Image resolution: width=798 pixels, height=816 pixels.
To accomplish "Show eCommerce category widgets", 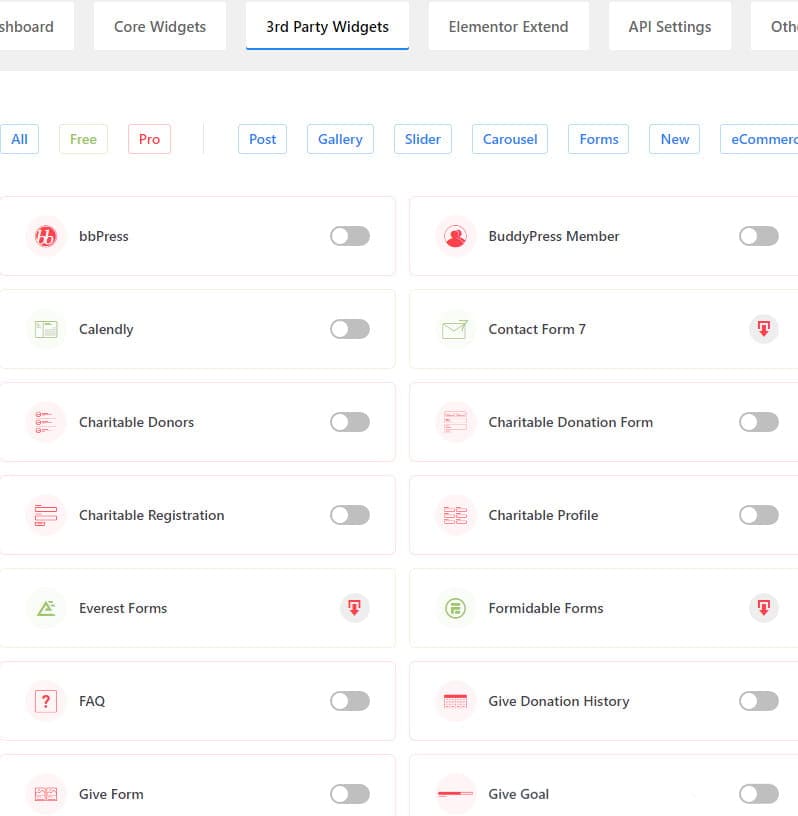I will pos(760,139).
